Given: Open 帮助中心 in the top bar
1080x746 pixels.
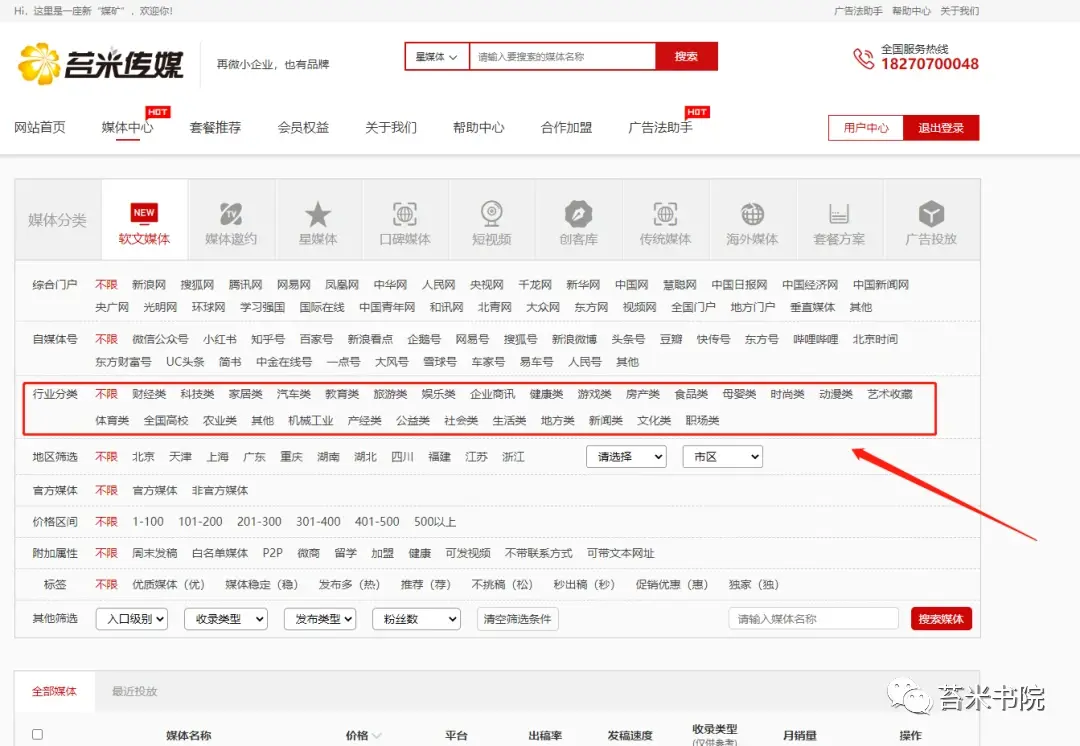Looking at the screenshot, I should (x=911, y=11).
